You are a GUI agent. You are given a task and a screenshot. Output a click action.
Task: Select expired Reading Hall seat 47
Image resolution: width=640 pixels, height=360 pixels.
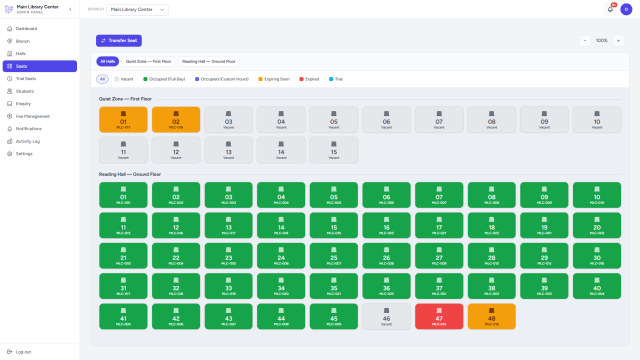[439, 317]
